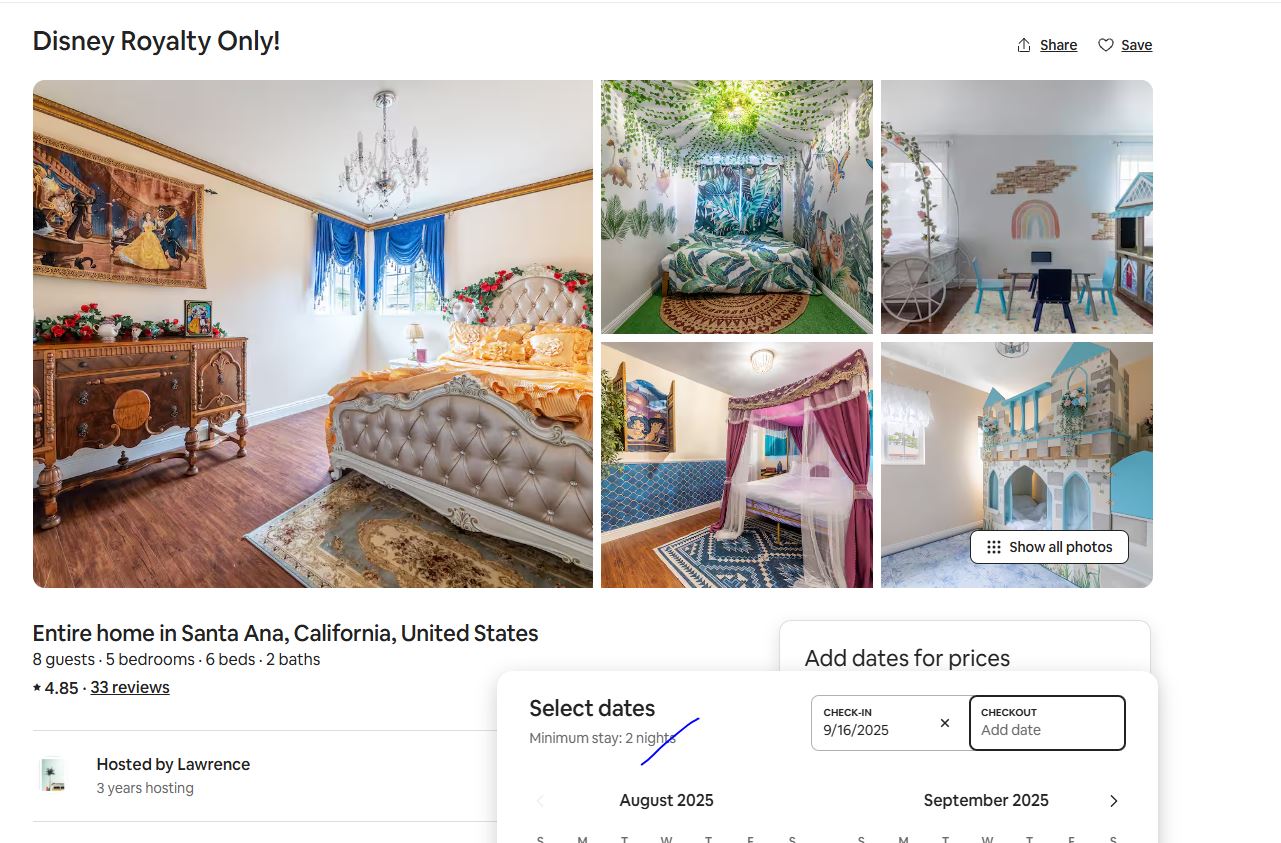Click the previous month left chevron
Screen dimensions: 1281x843
pos(540,801)
